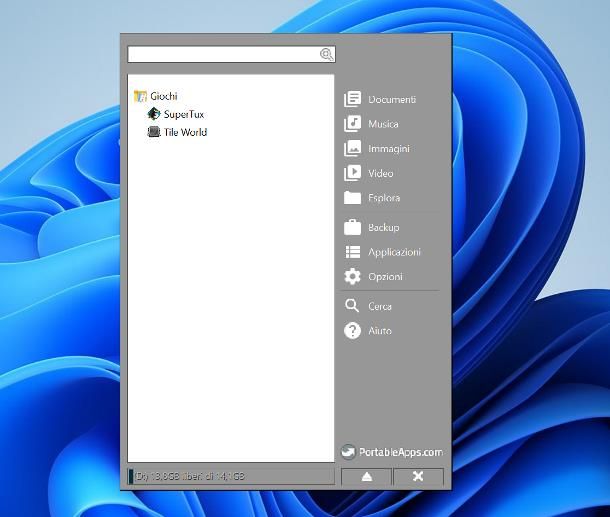The width and height of the screenshot is (610, 517).
Task: Click the Backup briefcase icon
Action: coord(352,227)
